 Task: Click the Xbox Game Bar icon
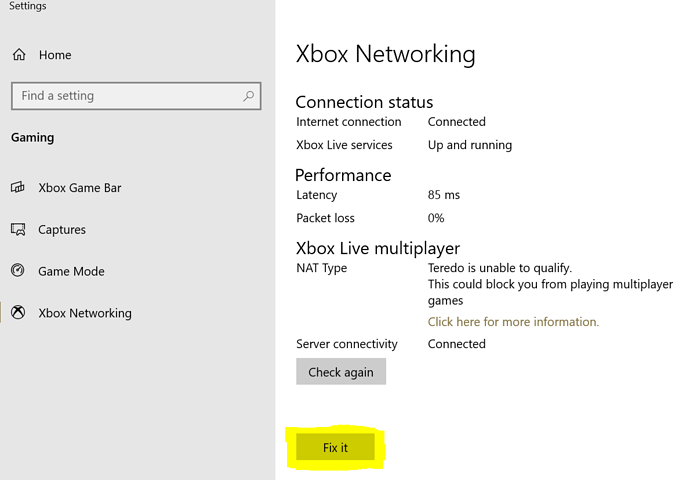click(x=18, y=187)
